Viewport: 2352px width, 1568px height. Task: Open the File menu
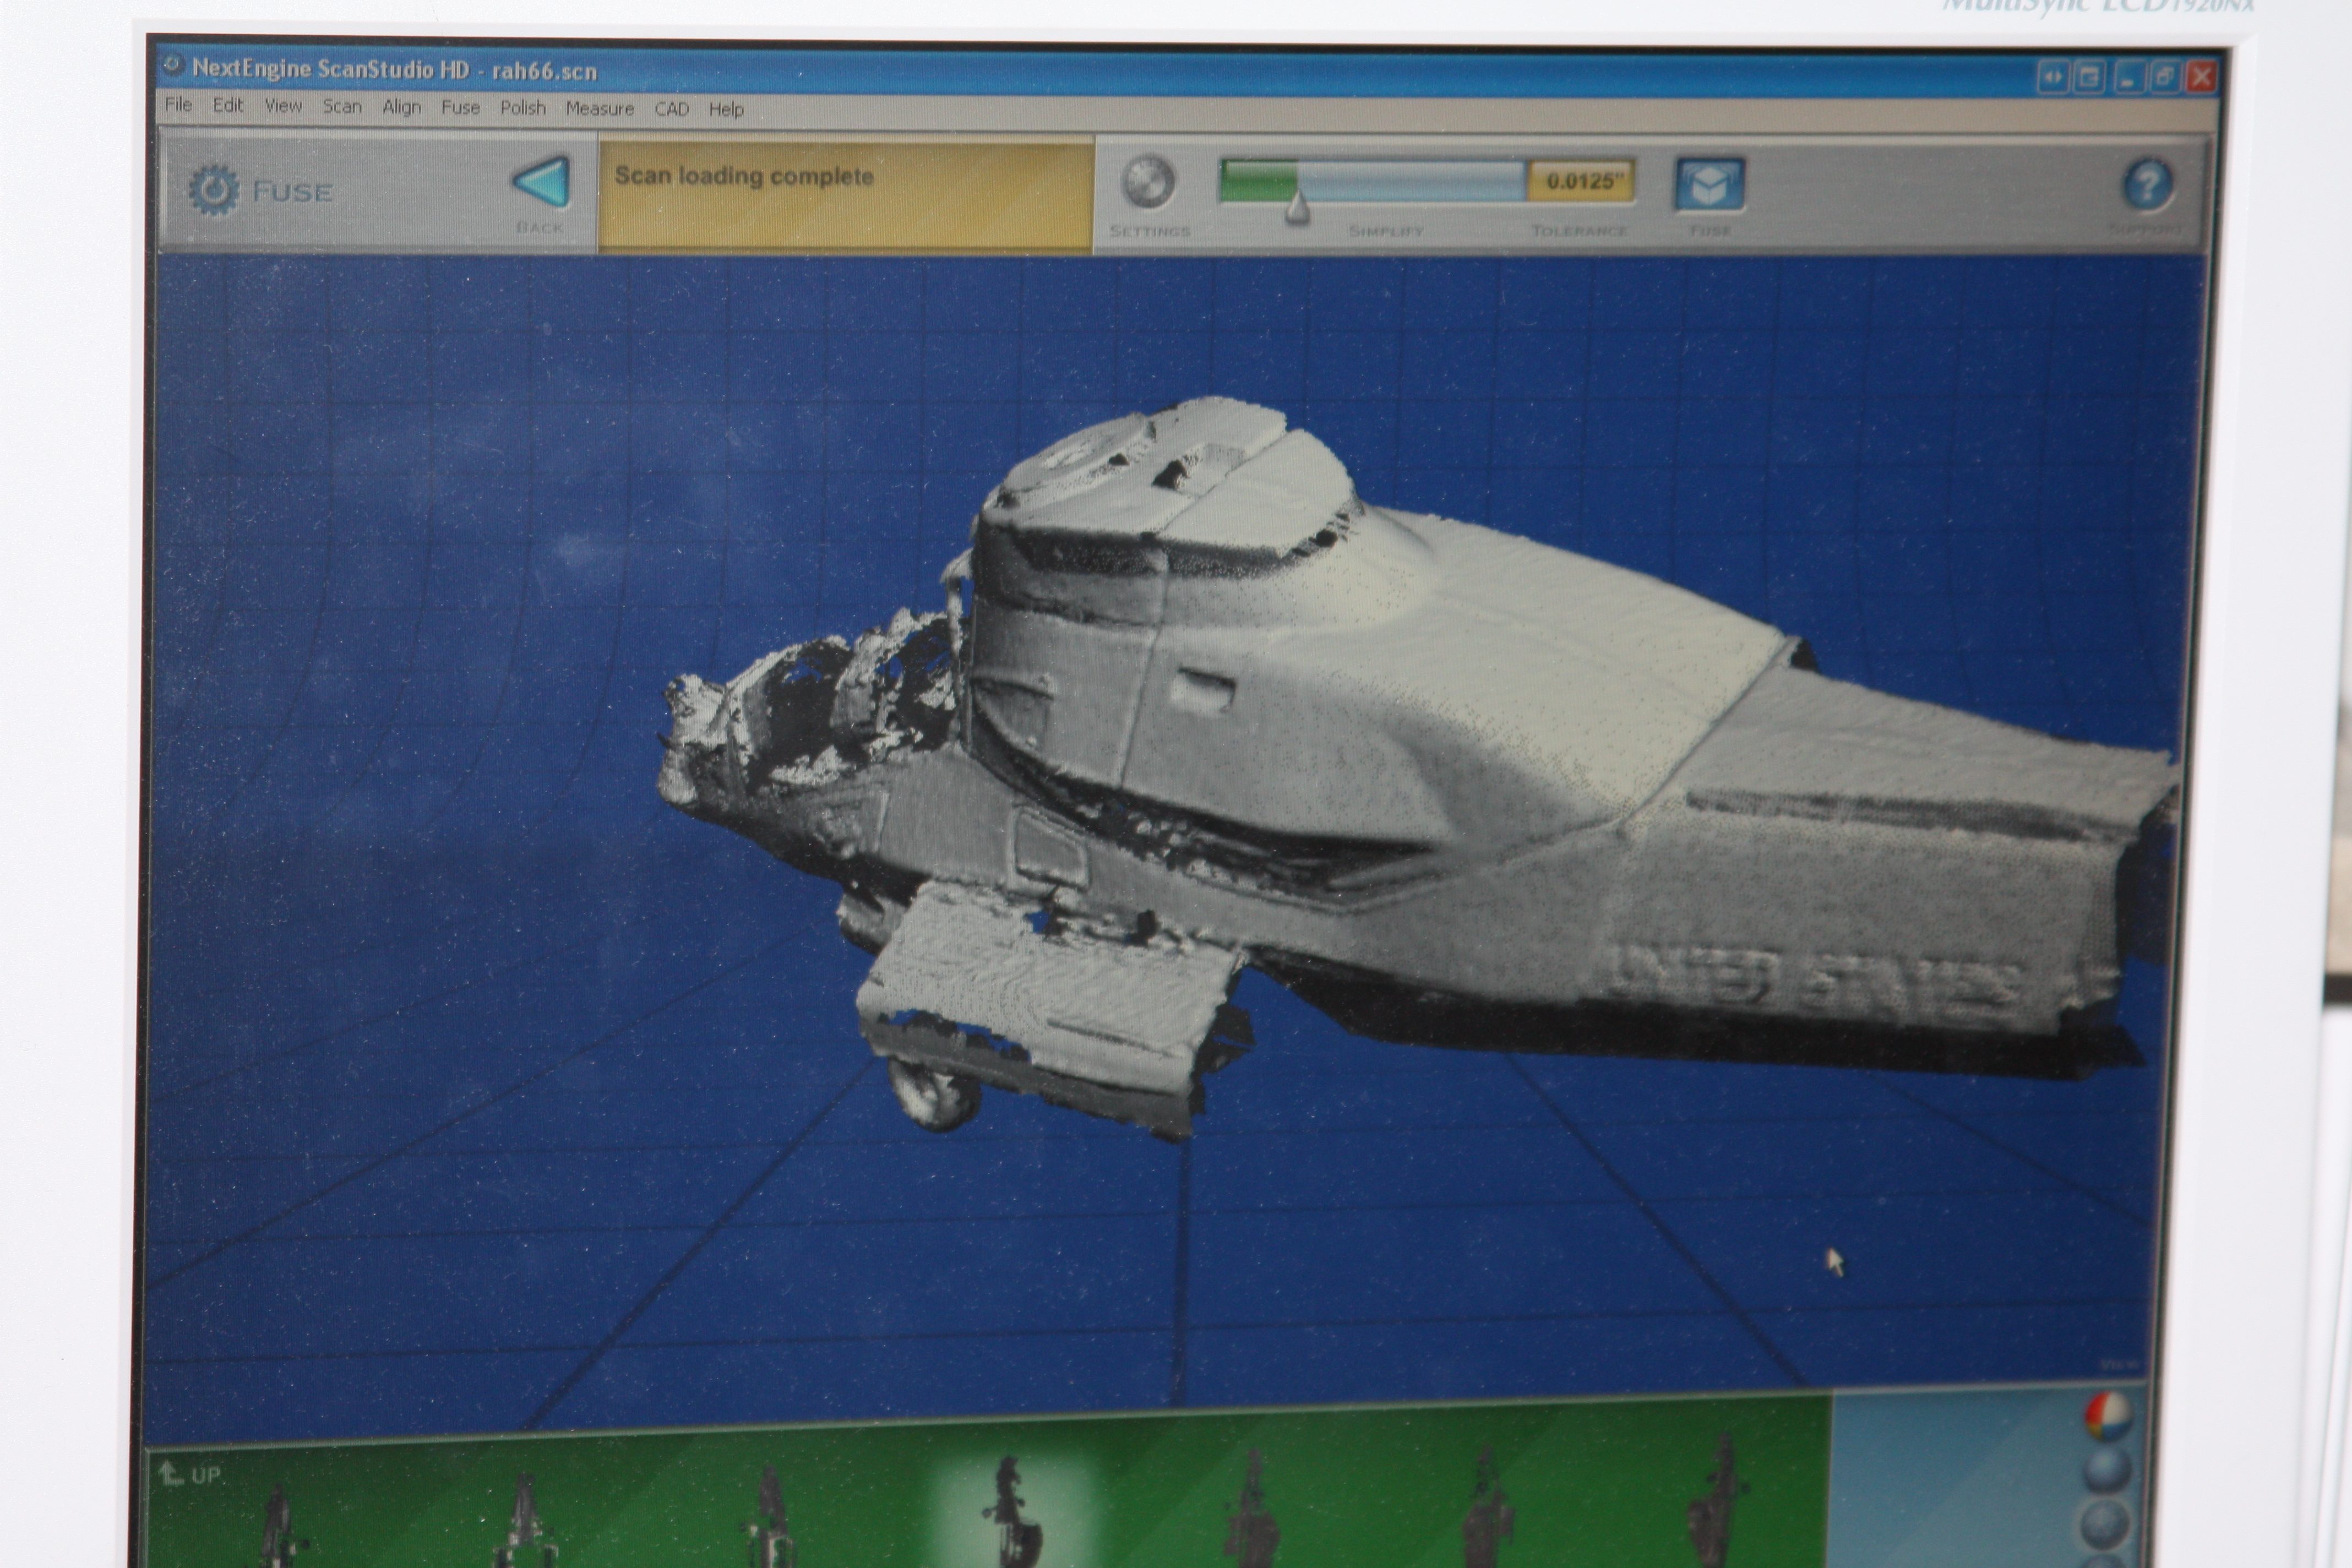[x=178, y=105]
